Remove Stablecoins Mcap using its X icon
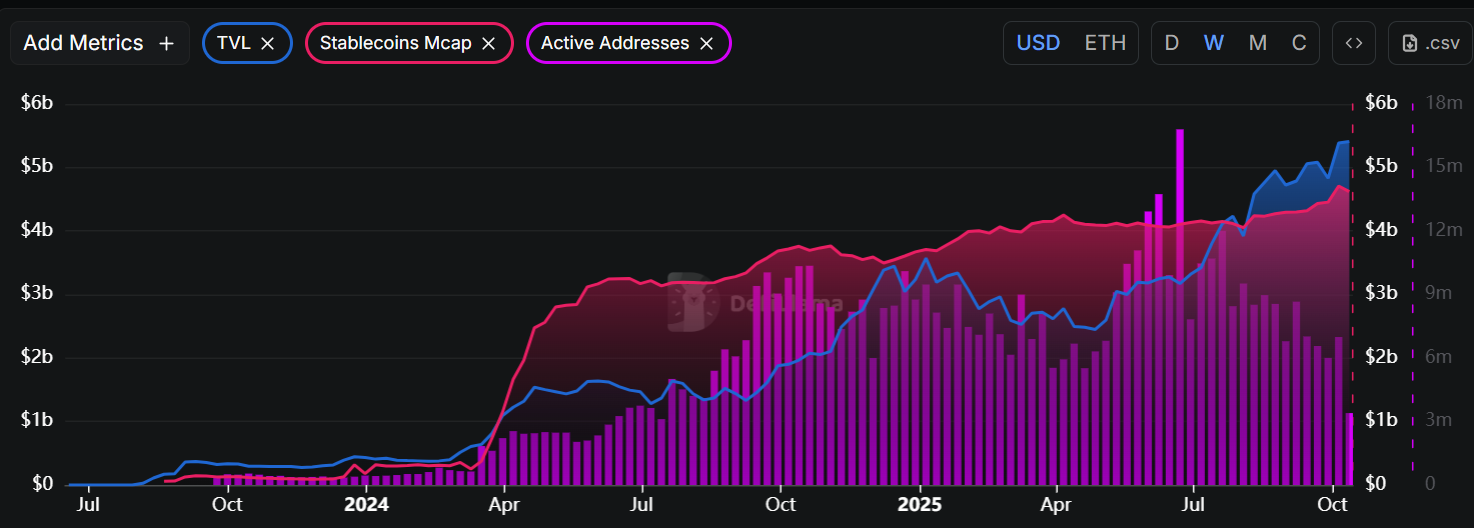1474x528 pixels. click(488, 43)
